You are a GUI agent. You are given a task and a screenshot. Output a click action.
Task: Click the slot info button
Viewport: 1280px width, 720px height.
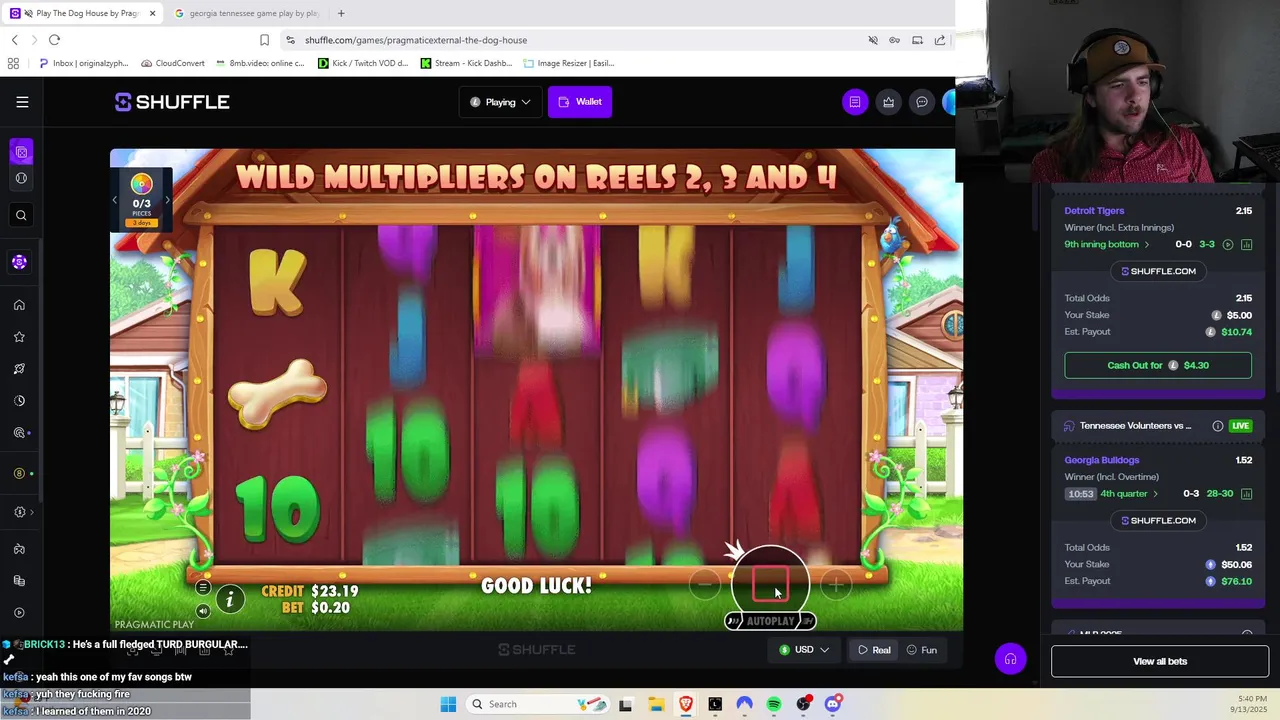(x=229, y=599)
